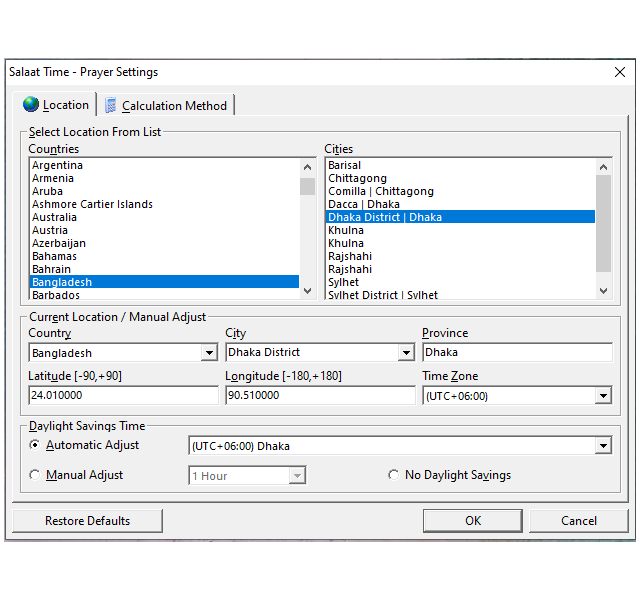Image resolution: width=640 pixels, height=600 pixels.
Task: Click the Restore Defaults button
Action: click(x=87, y=521)
